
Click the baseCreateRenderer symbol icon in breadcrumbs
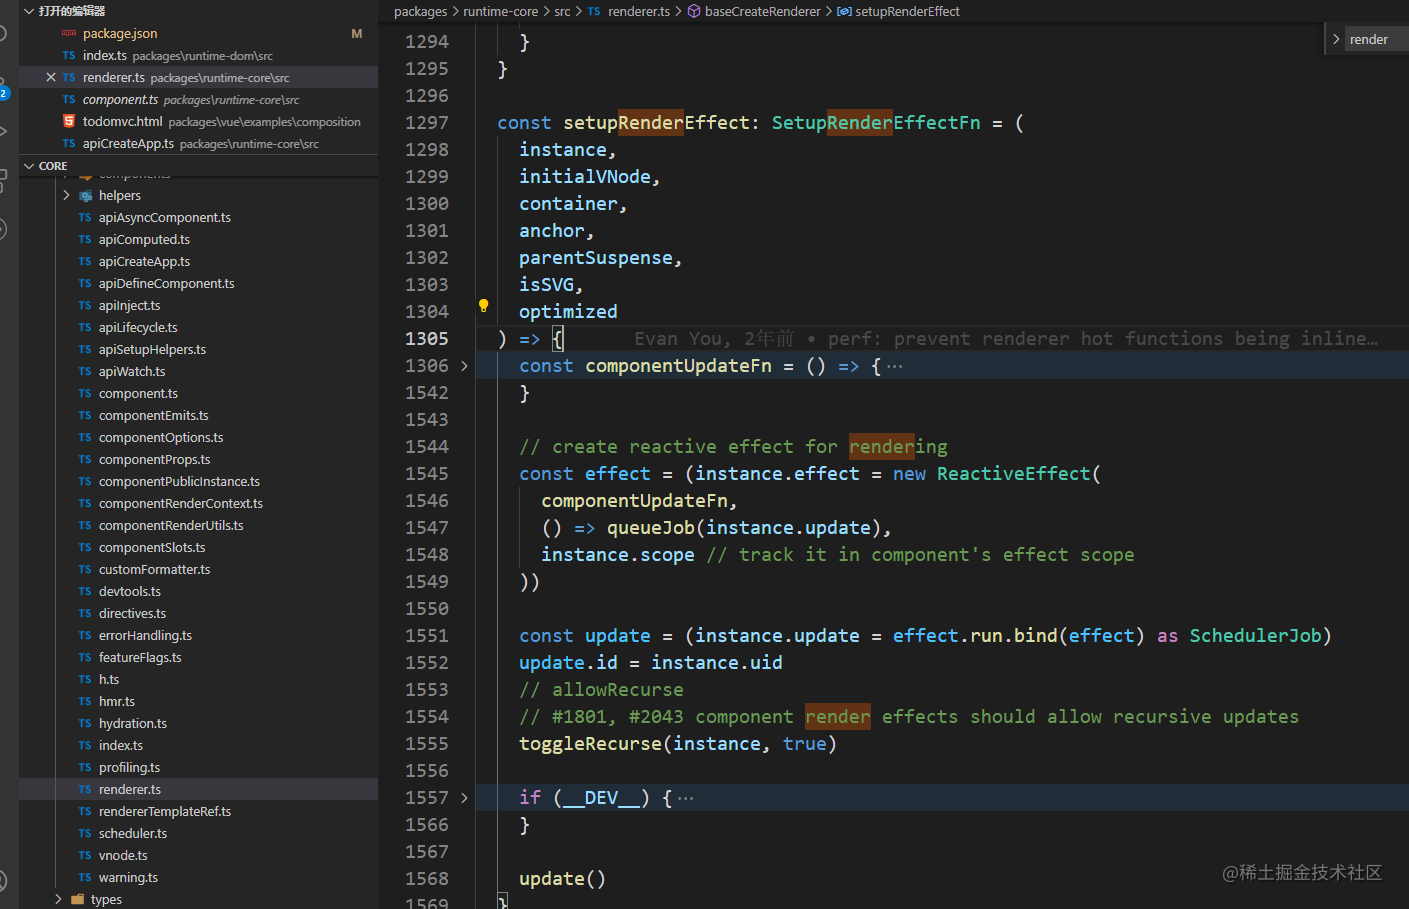pos(694,12)
